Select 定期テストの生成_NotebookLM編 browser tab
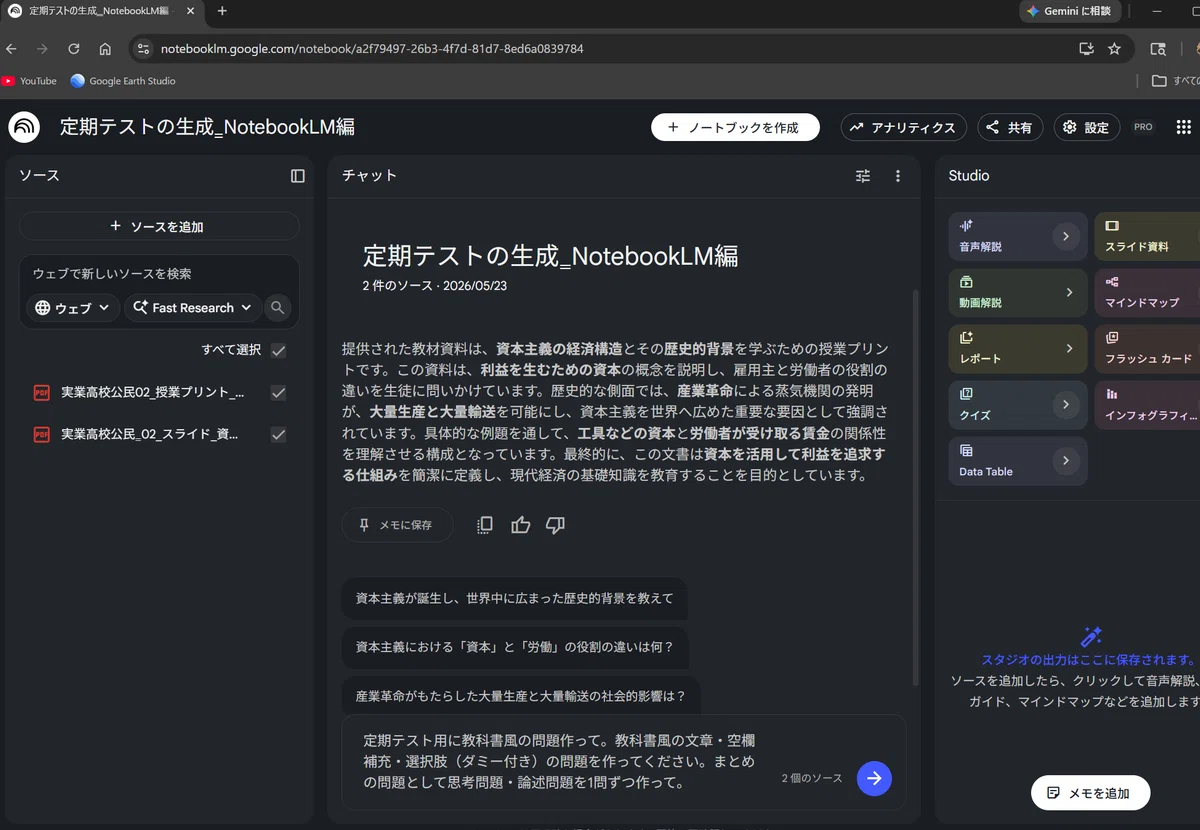 coord(100,11)
